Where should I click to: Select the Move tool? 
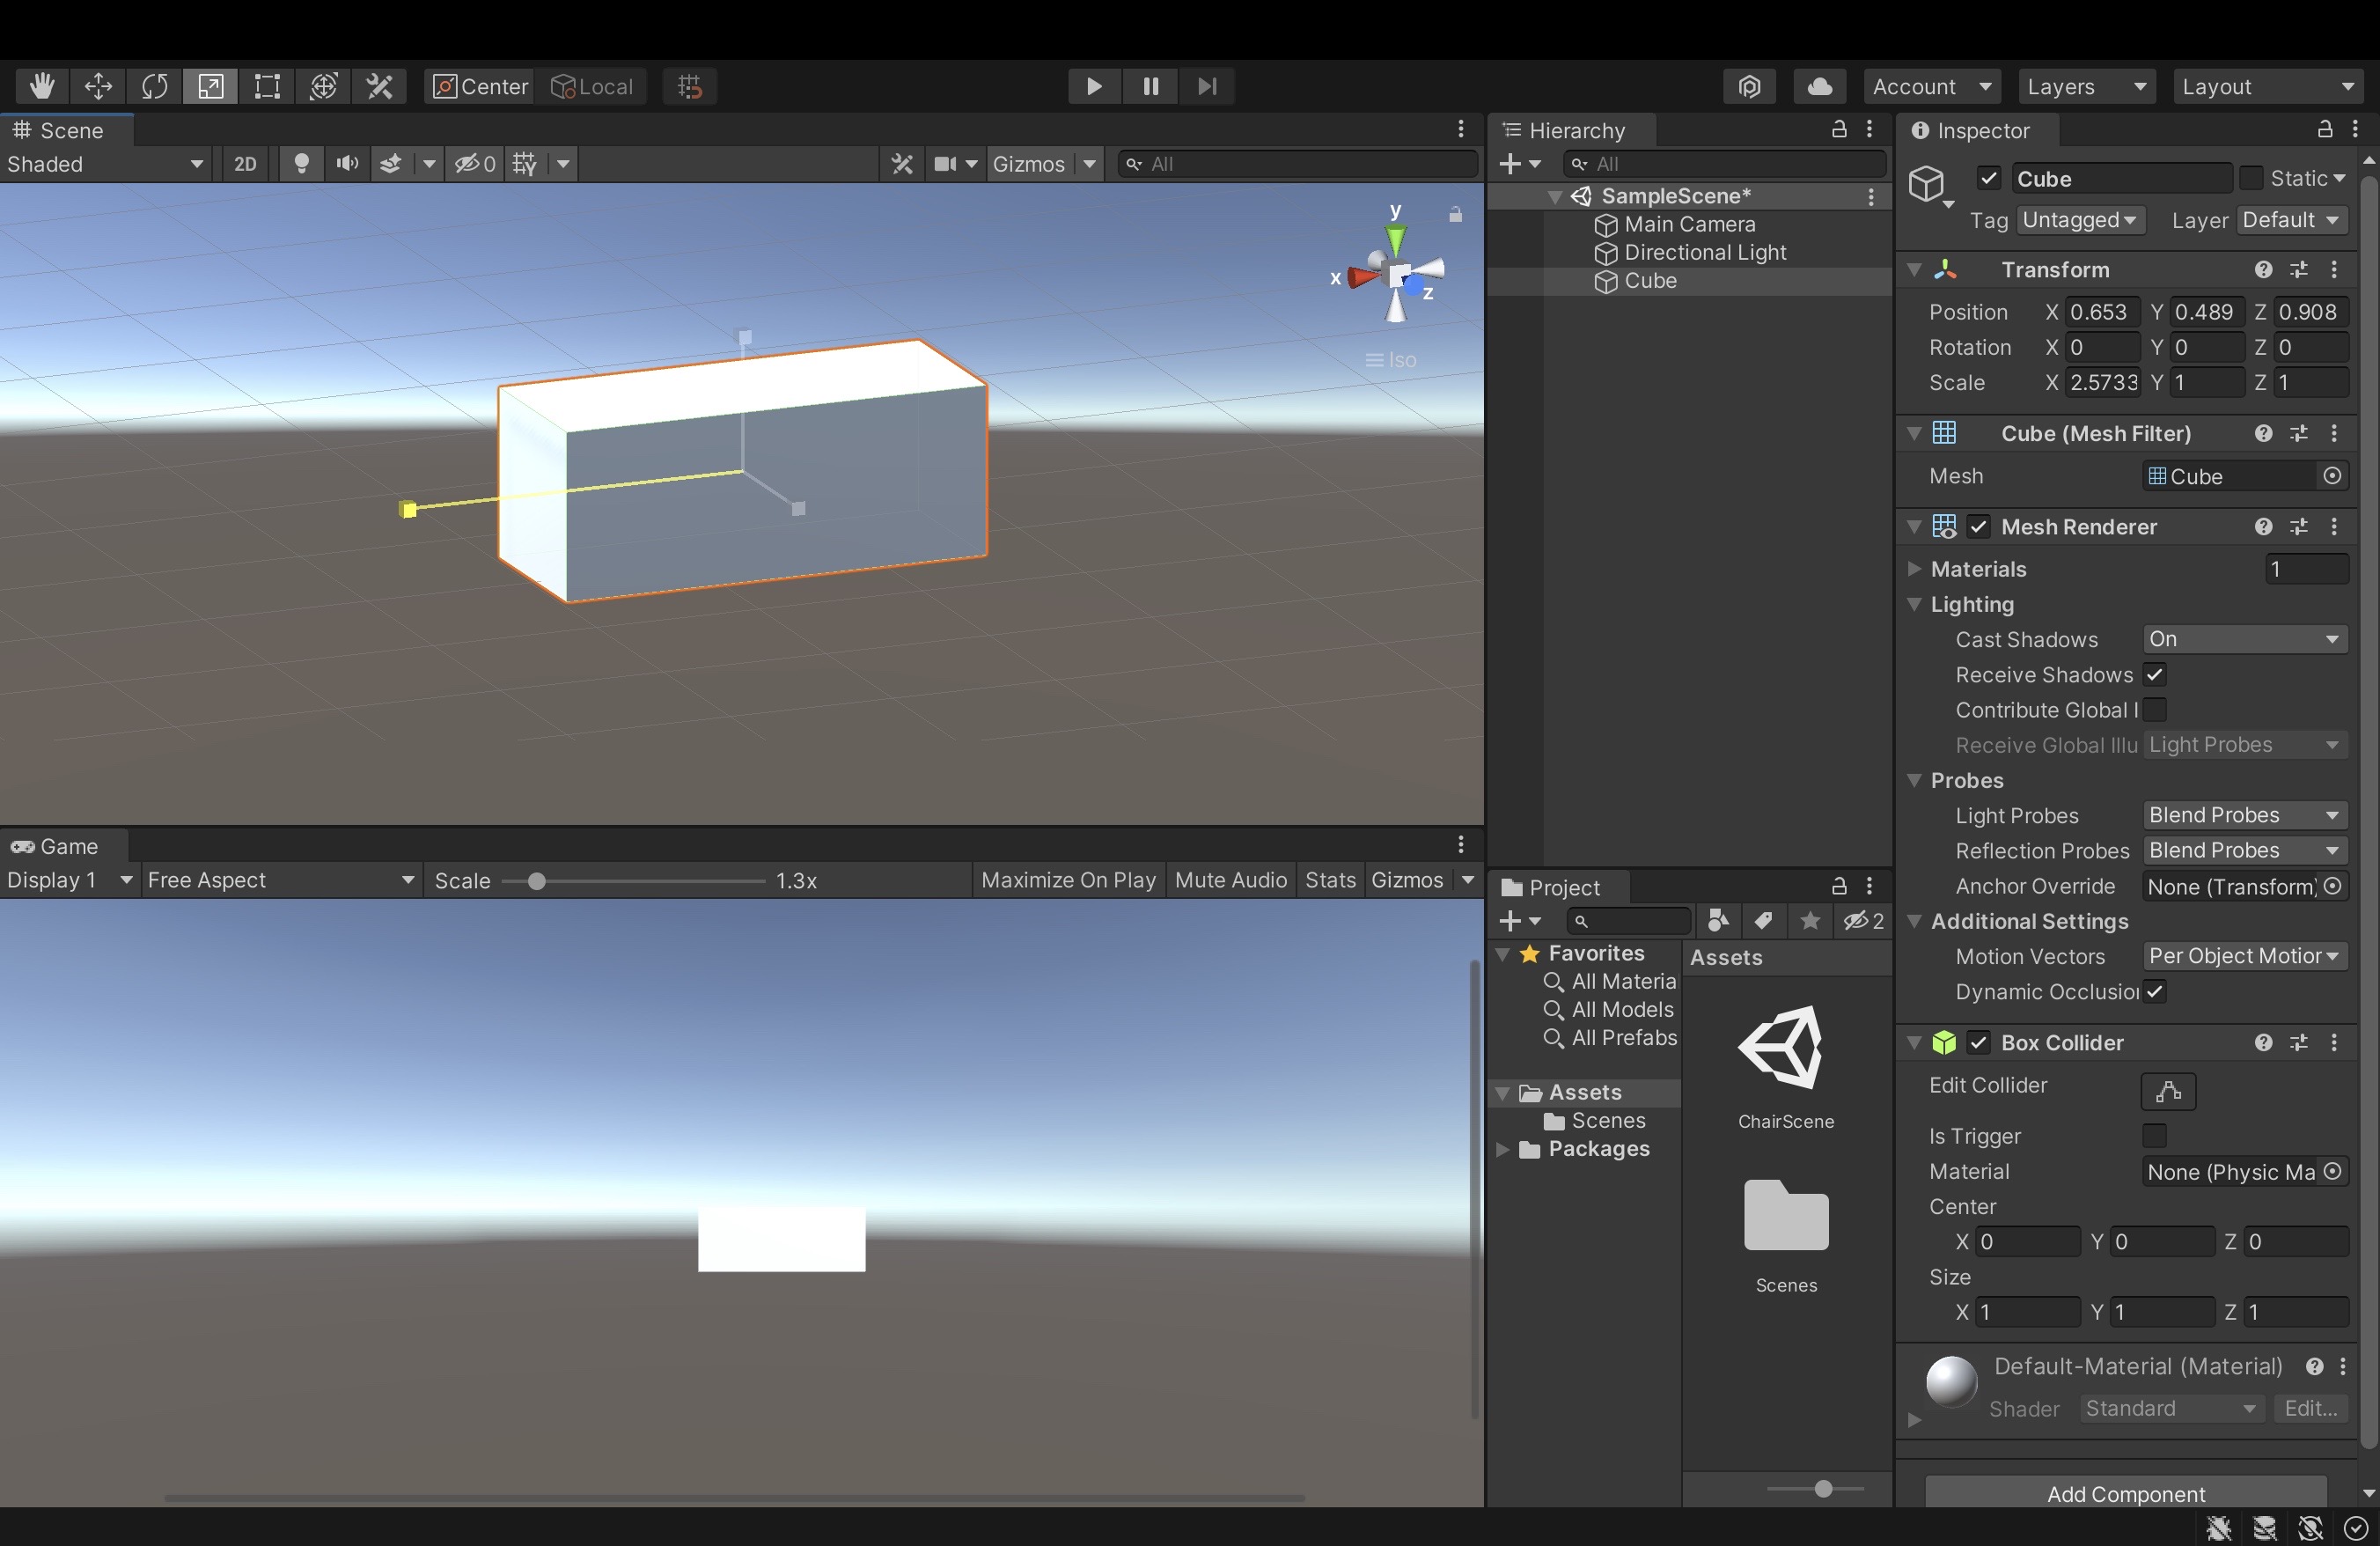coord(98,86)
